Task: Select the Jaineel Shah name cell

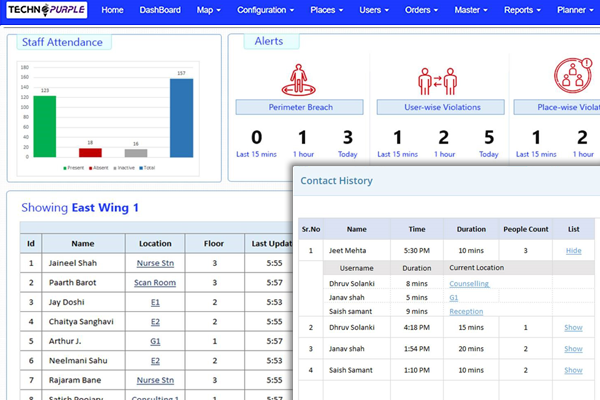Action: point(83,263)
